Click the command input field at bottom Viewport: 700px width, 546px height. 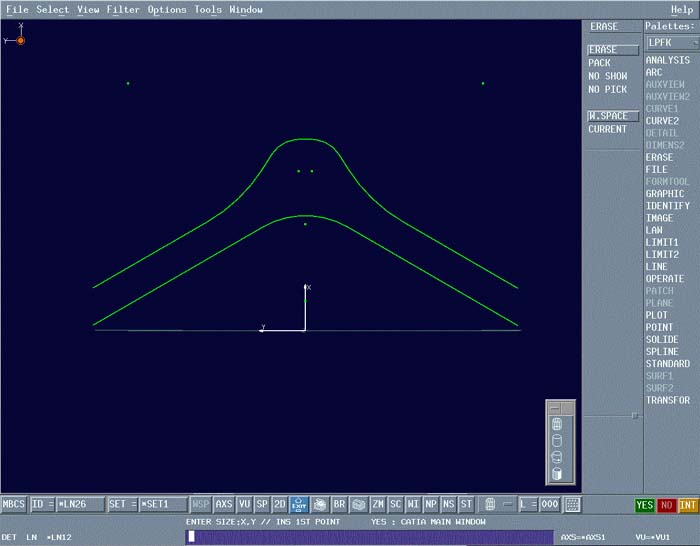pos(370,537)
